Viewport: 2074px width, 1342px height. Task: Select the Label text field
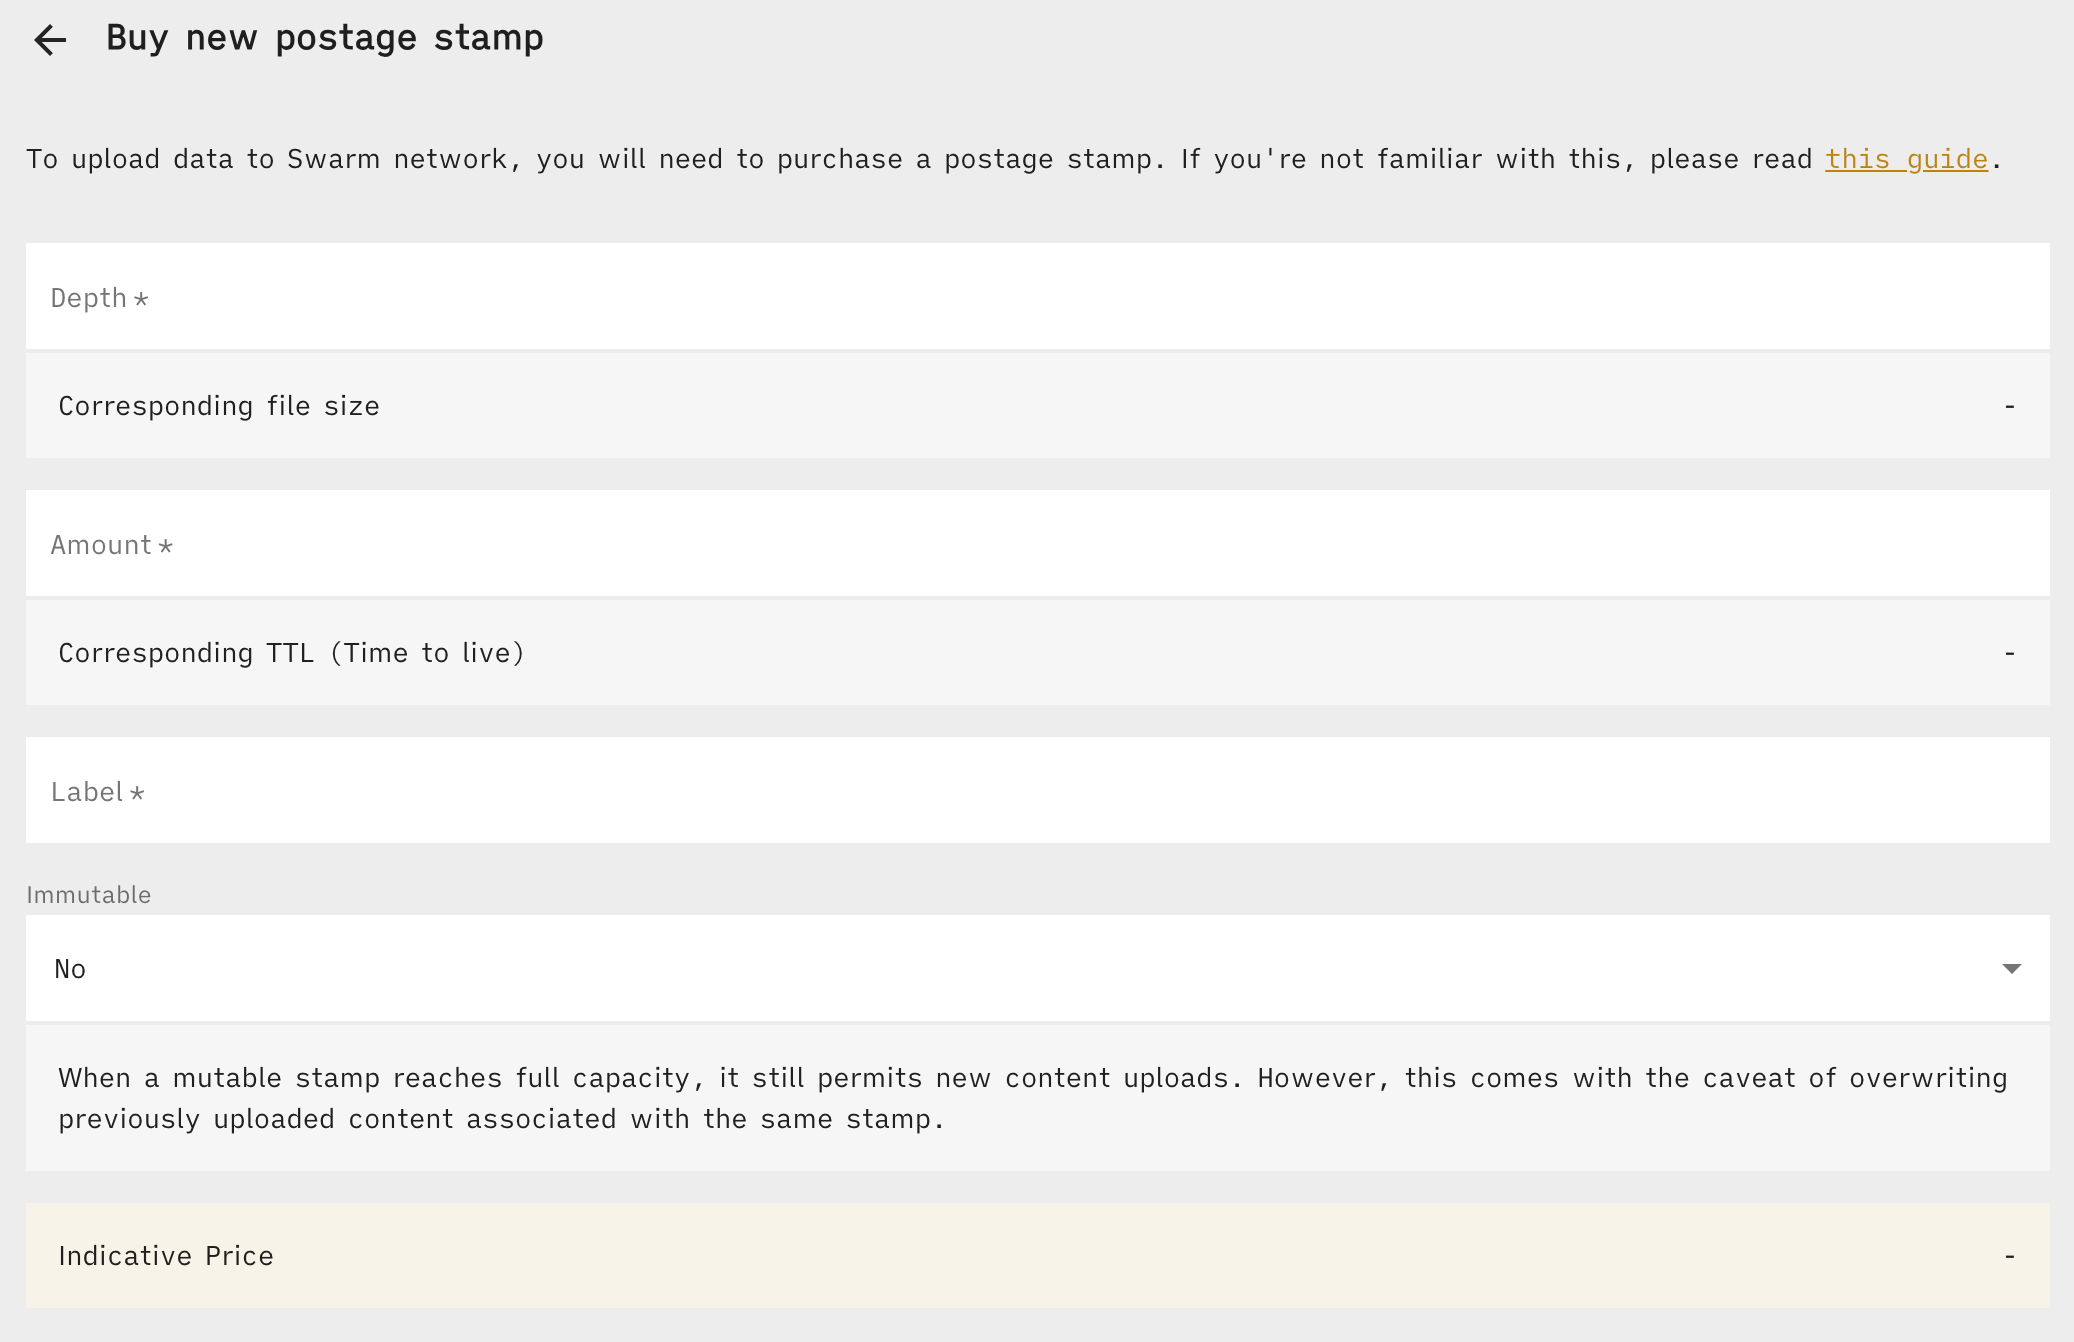click(1037, 791)
